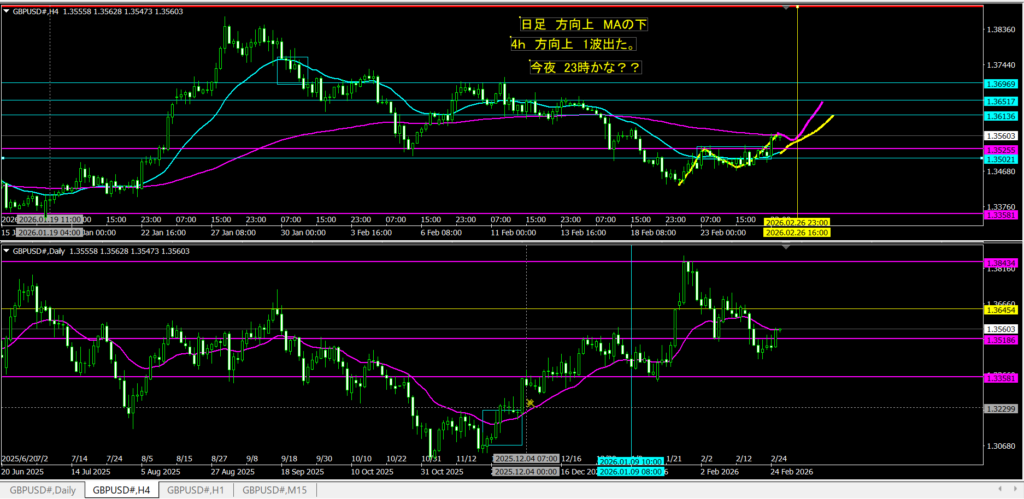
Task: Click the cyan 1.36969 price label
Action: [999, 83]
